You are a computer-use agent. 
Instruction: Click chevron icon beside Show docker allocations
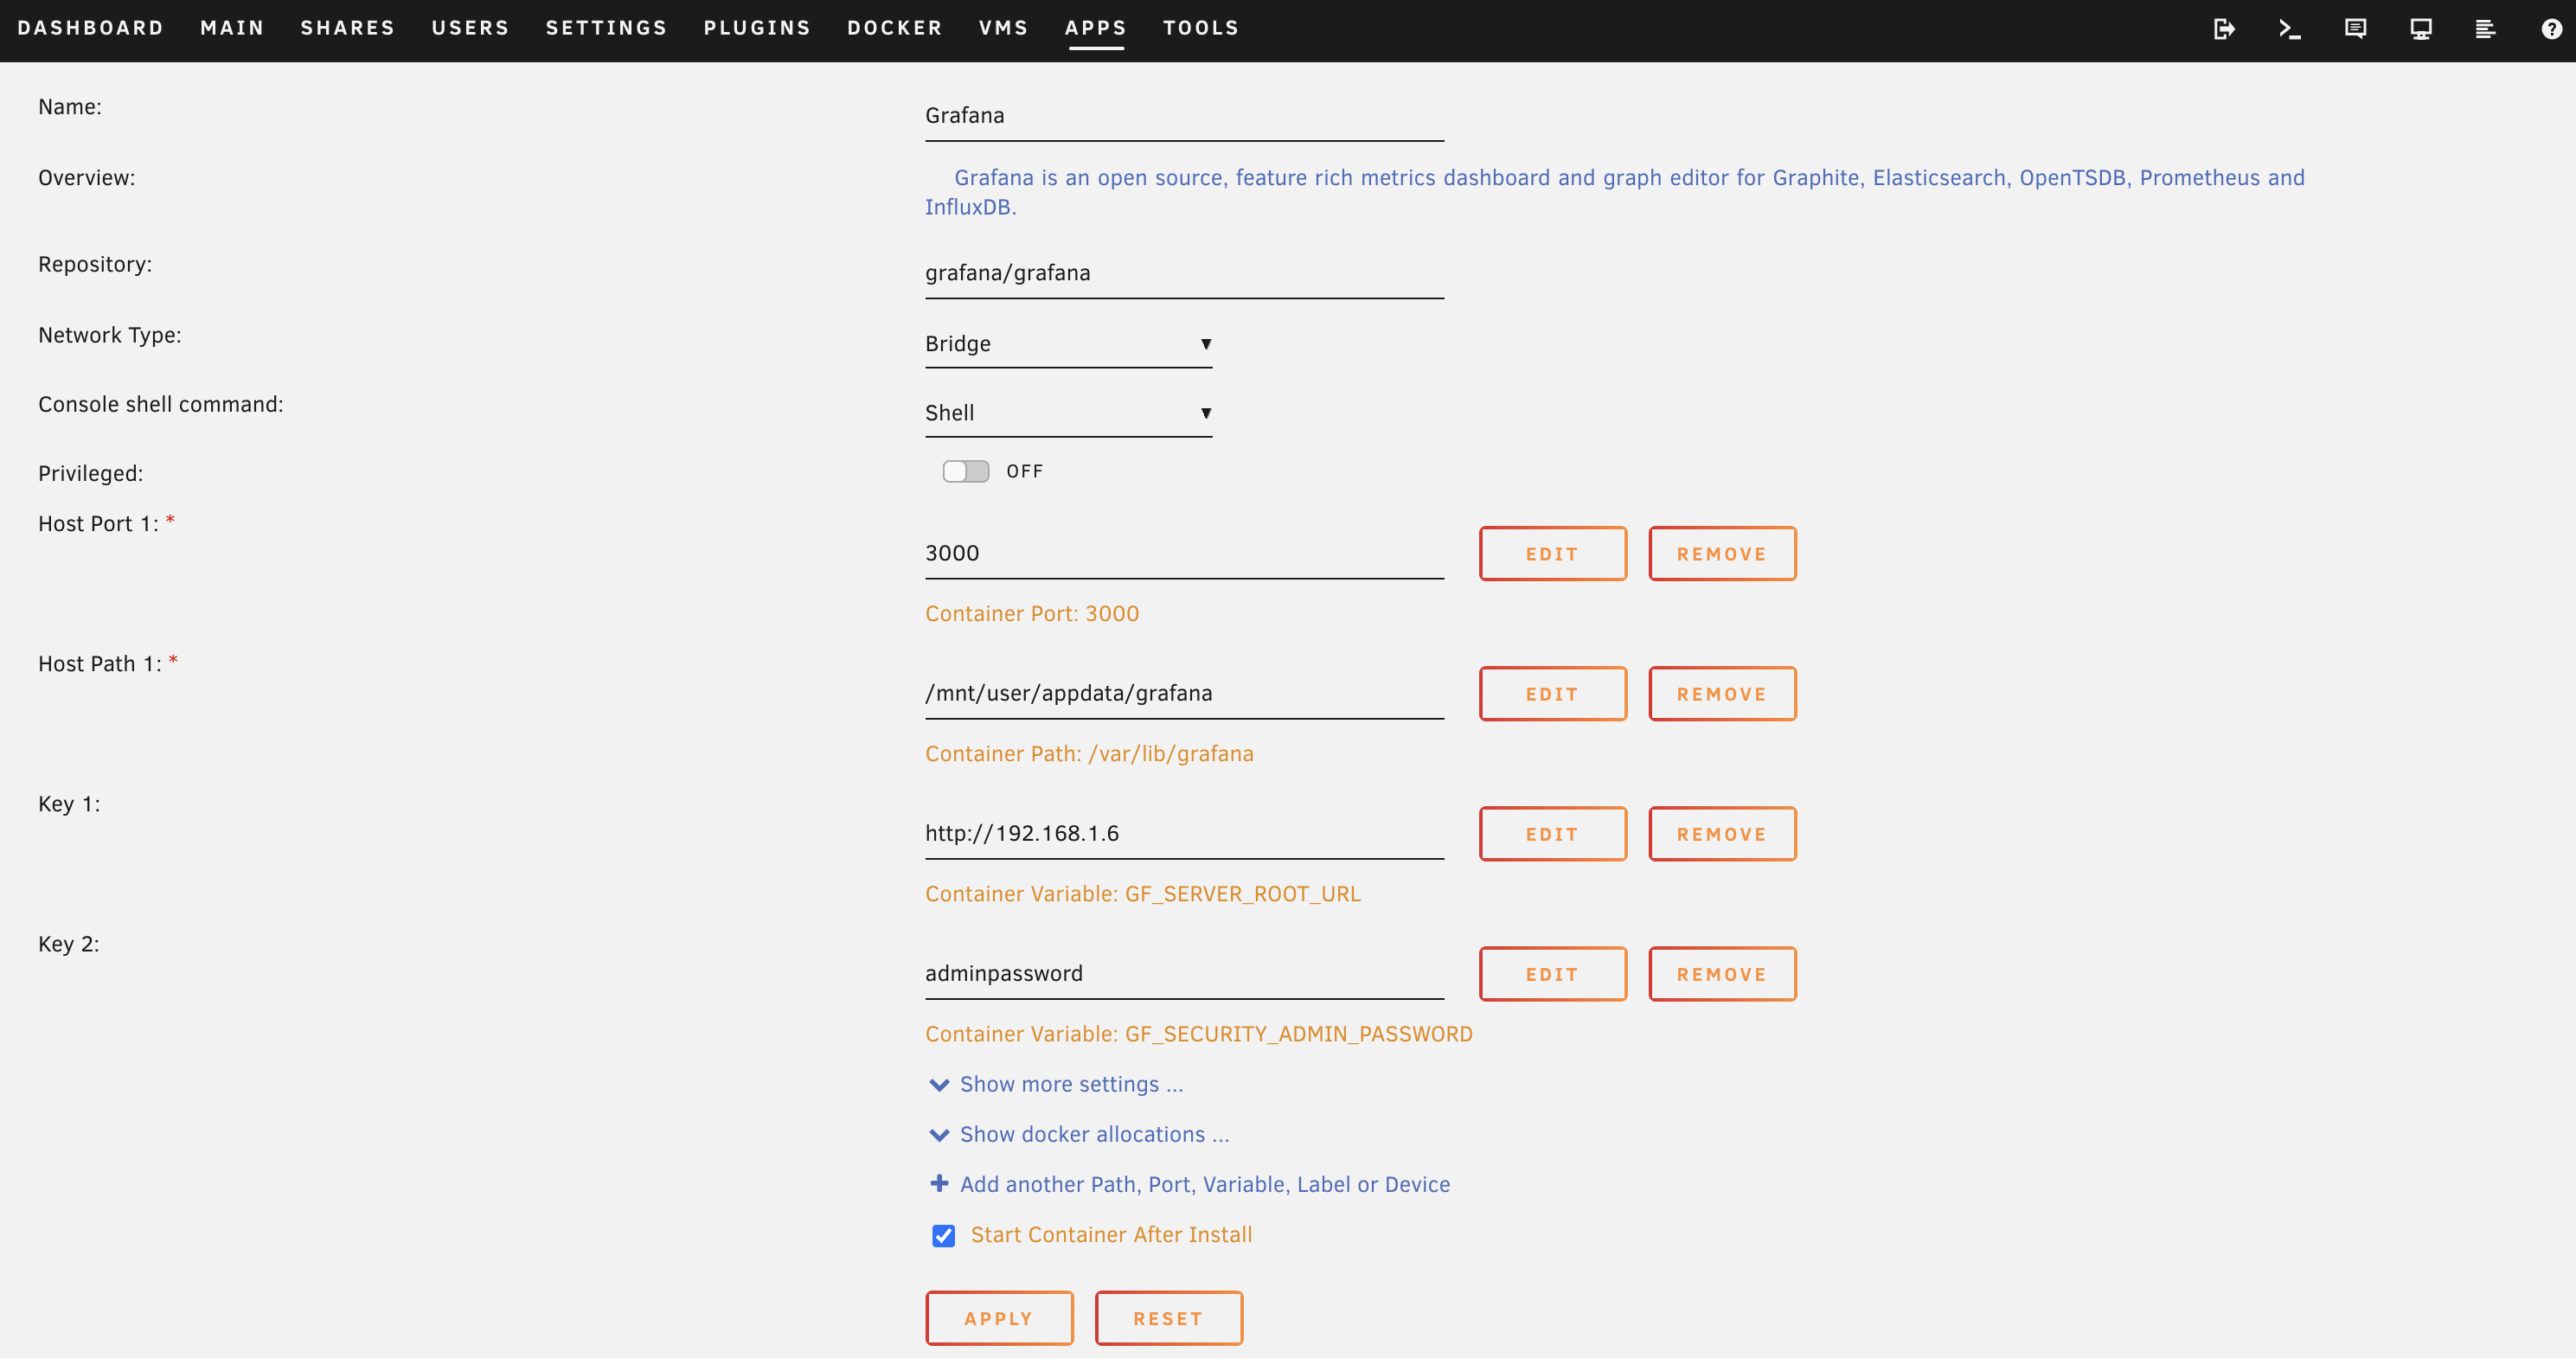coord(939,1135)
